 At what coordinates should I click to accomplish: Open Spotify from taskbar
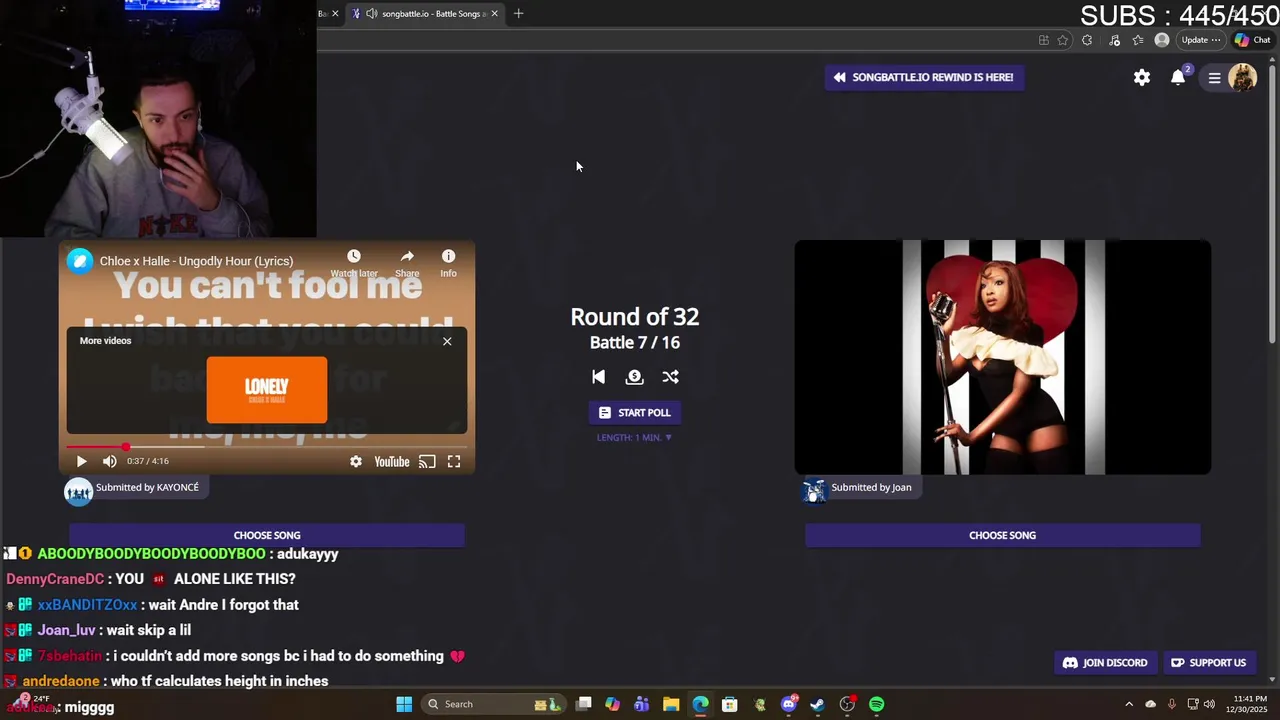pos(876,704)
